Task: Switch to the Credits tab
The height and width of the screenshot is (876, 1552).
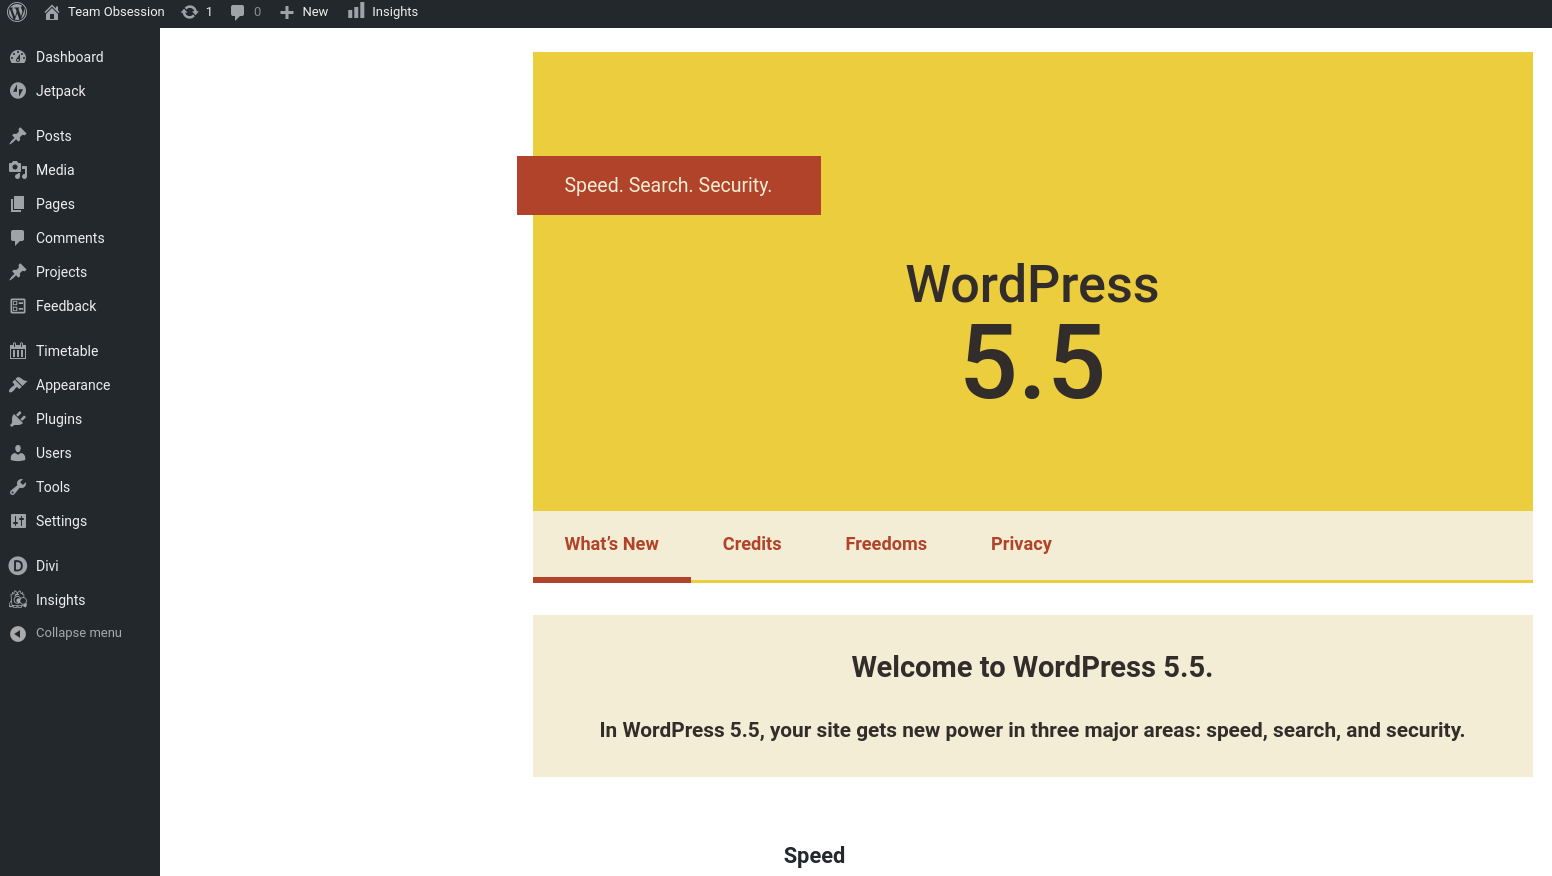Action: 752,544
